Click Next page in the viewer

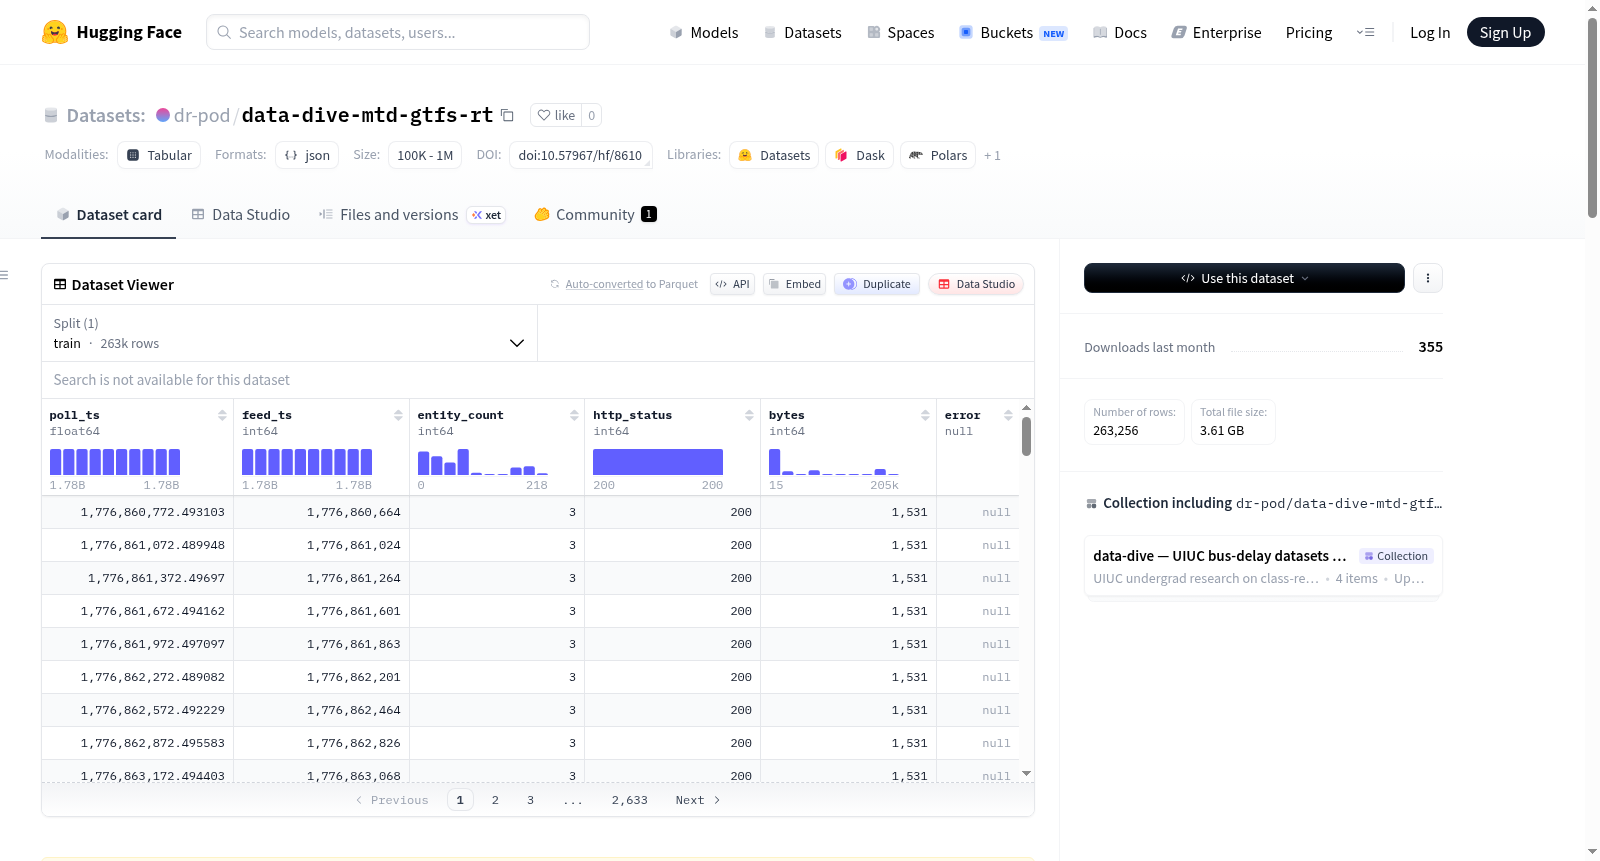(x=697, y=800)
